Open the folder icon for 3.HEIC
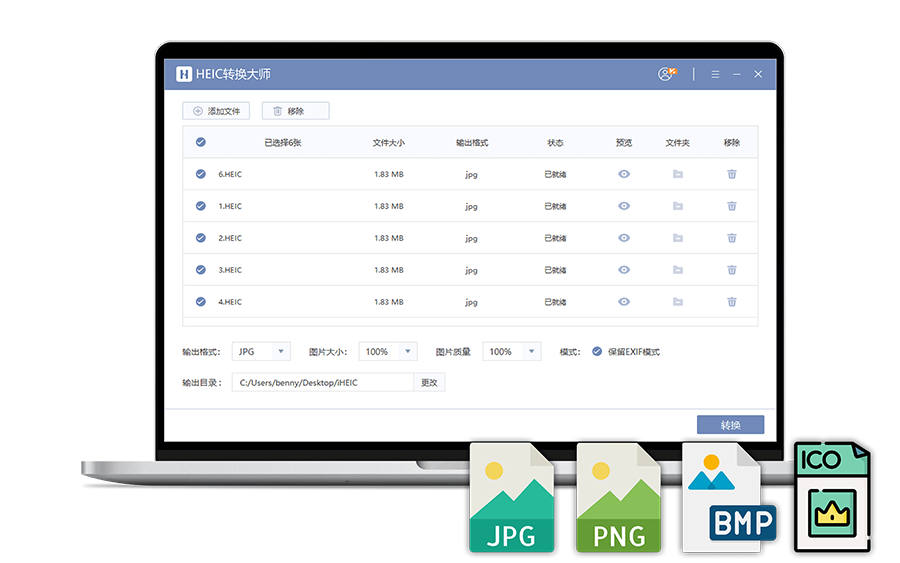The width and height of the screenshot is (900, 563). point(677,270)
